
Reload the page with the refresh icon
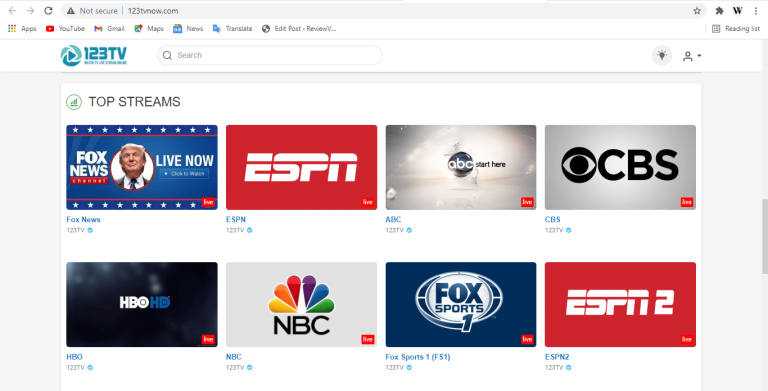48,11
